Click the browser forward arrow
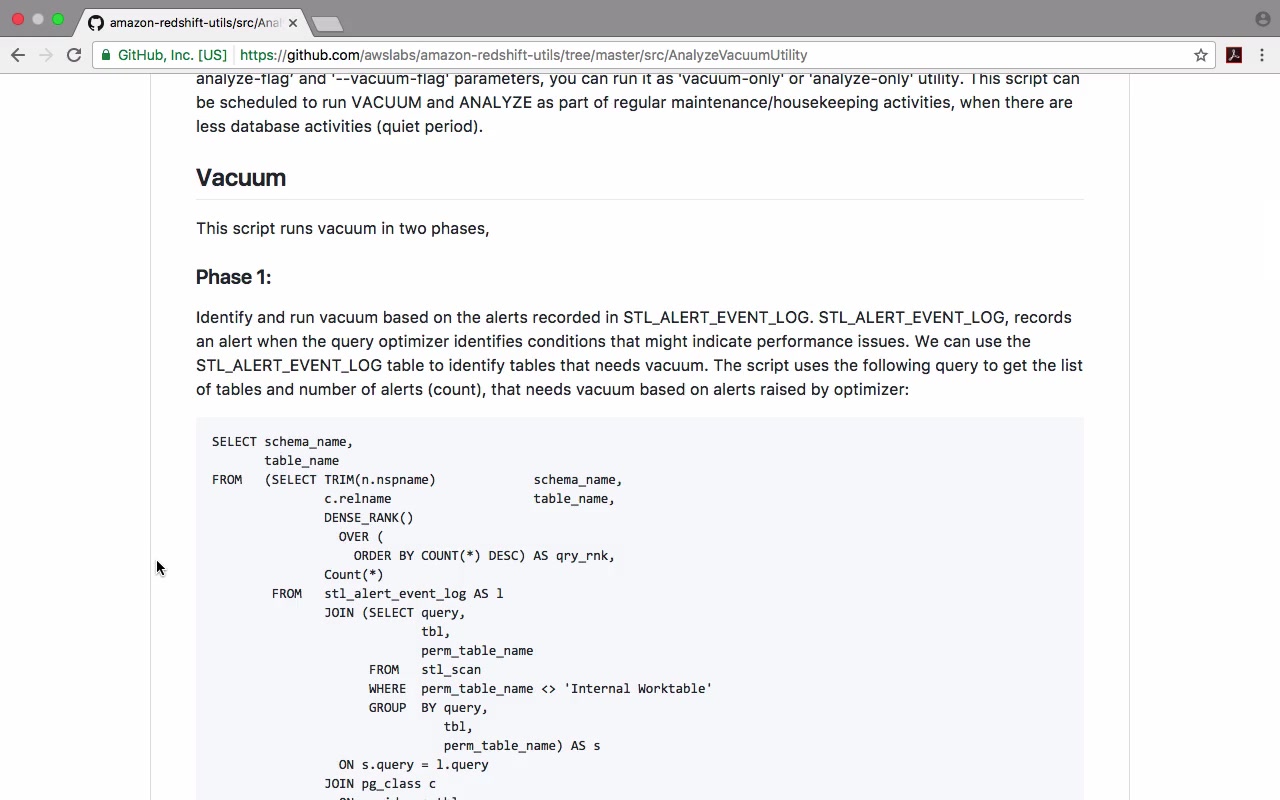 [x=45, y=55]
